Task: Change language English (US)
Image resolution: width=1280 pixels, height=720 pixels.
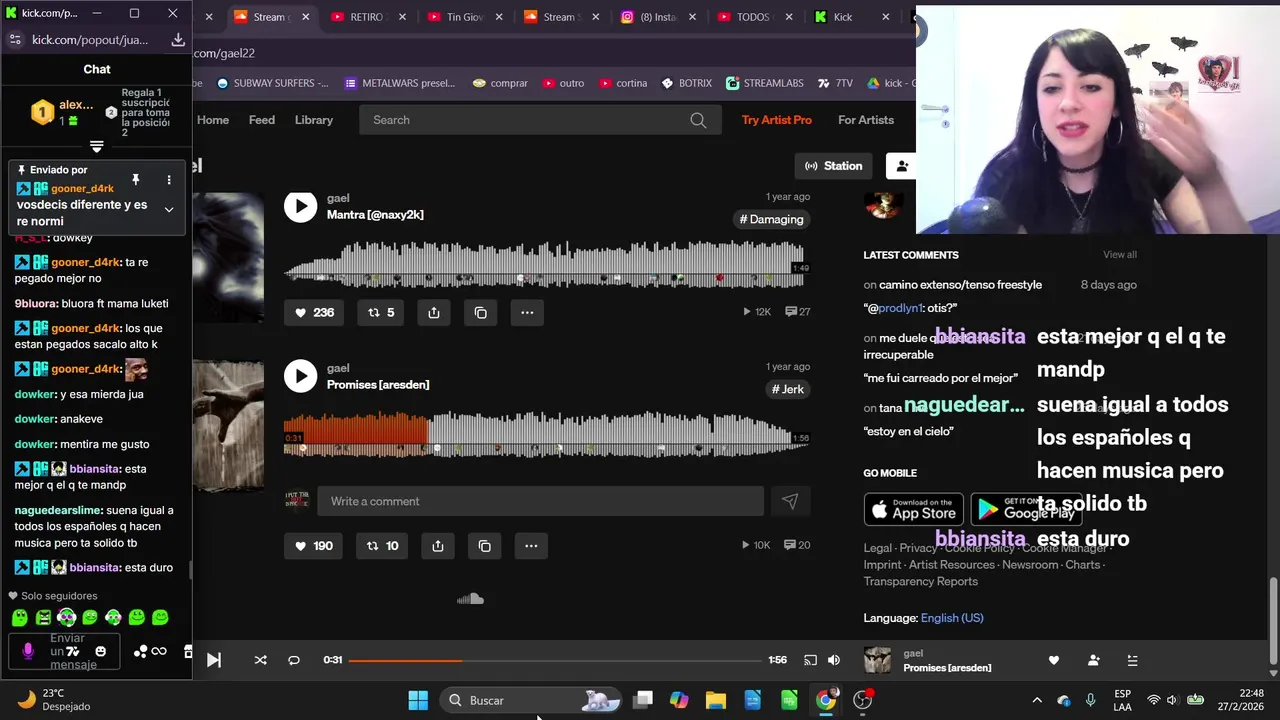Action: [x=952, y=618]
